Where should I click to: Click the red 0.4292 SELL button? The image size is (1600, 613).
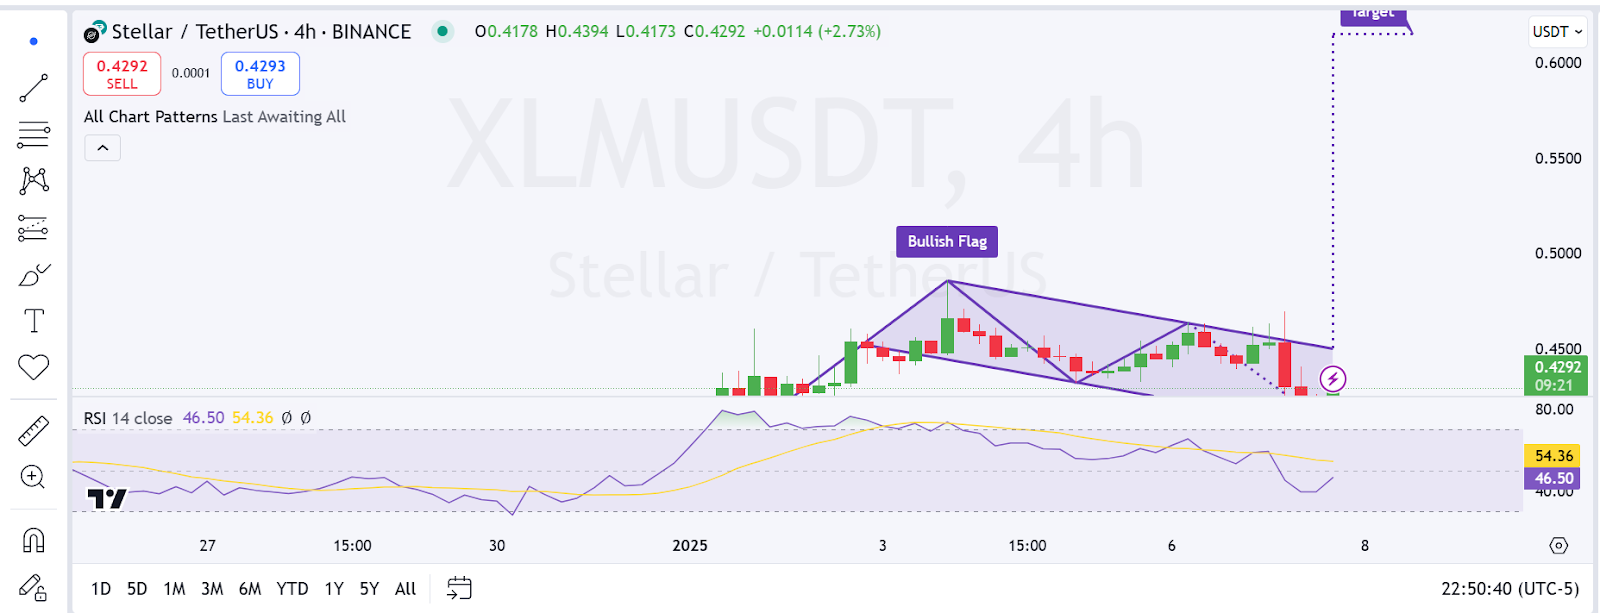click(122, 74)
